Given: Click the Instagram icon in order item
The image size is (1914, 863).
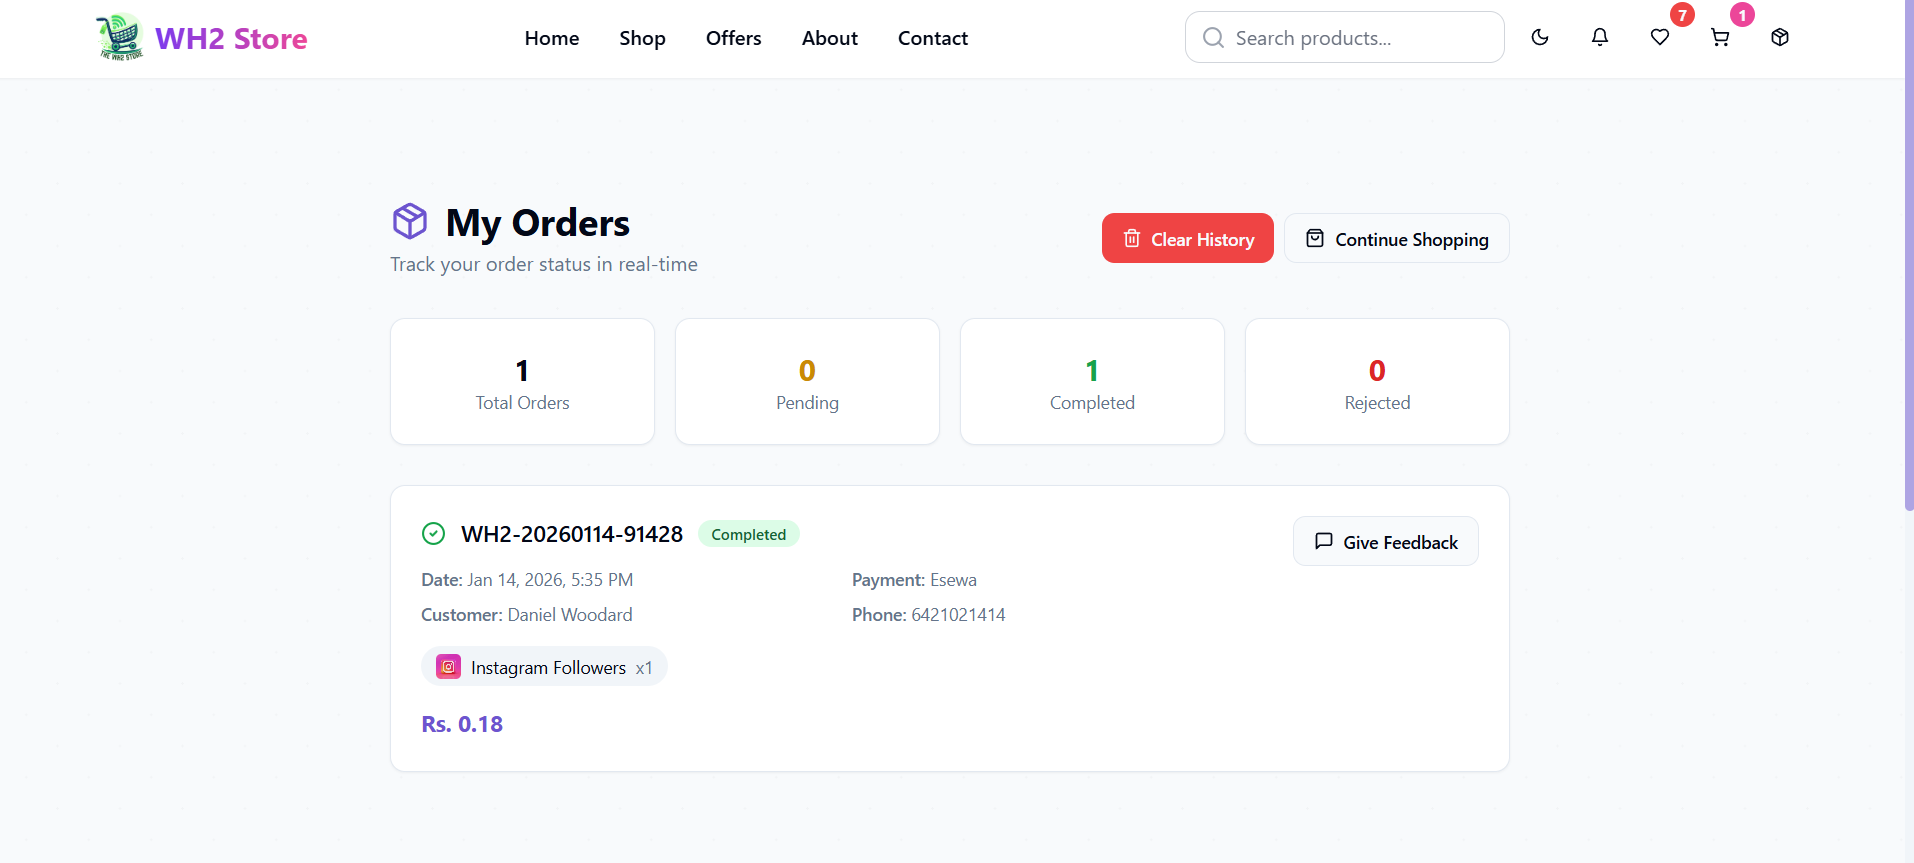Looking at the screenshot, I should click(449, 667).
